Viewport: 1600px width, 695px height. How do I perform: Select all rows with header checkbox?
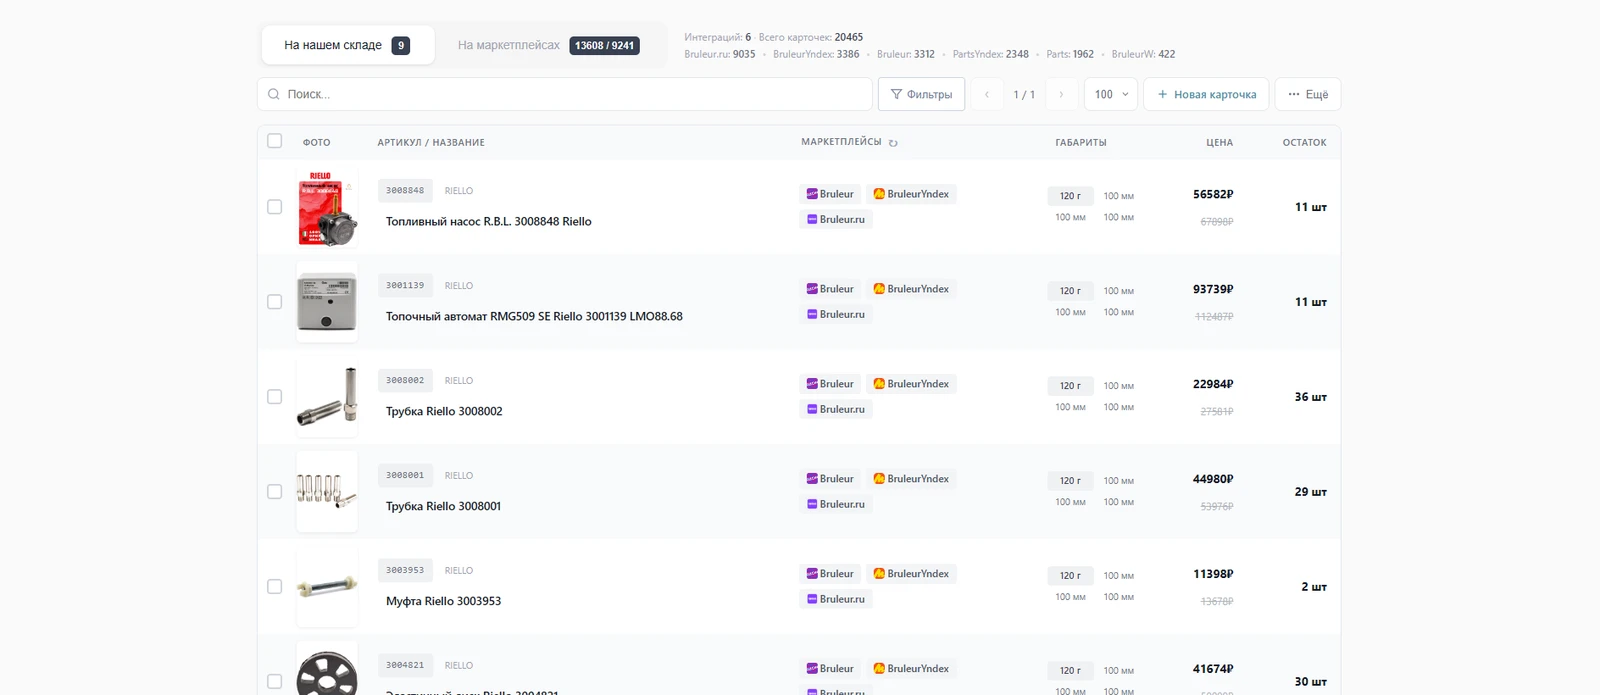coord(275,141)
